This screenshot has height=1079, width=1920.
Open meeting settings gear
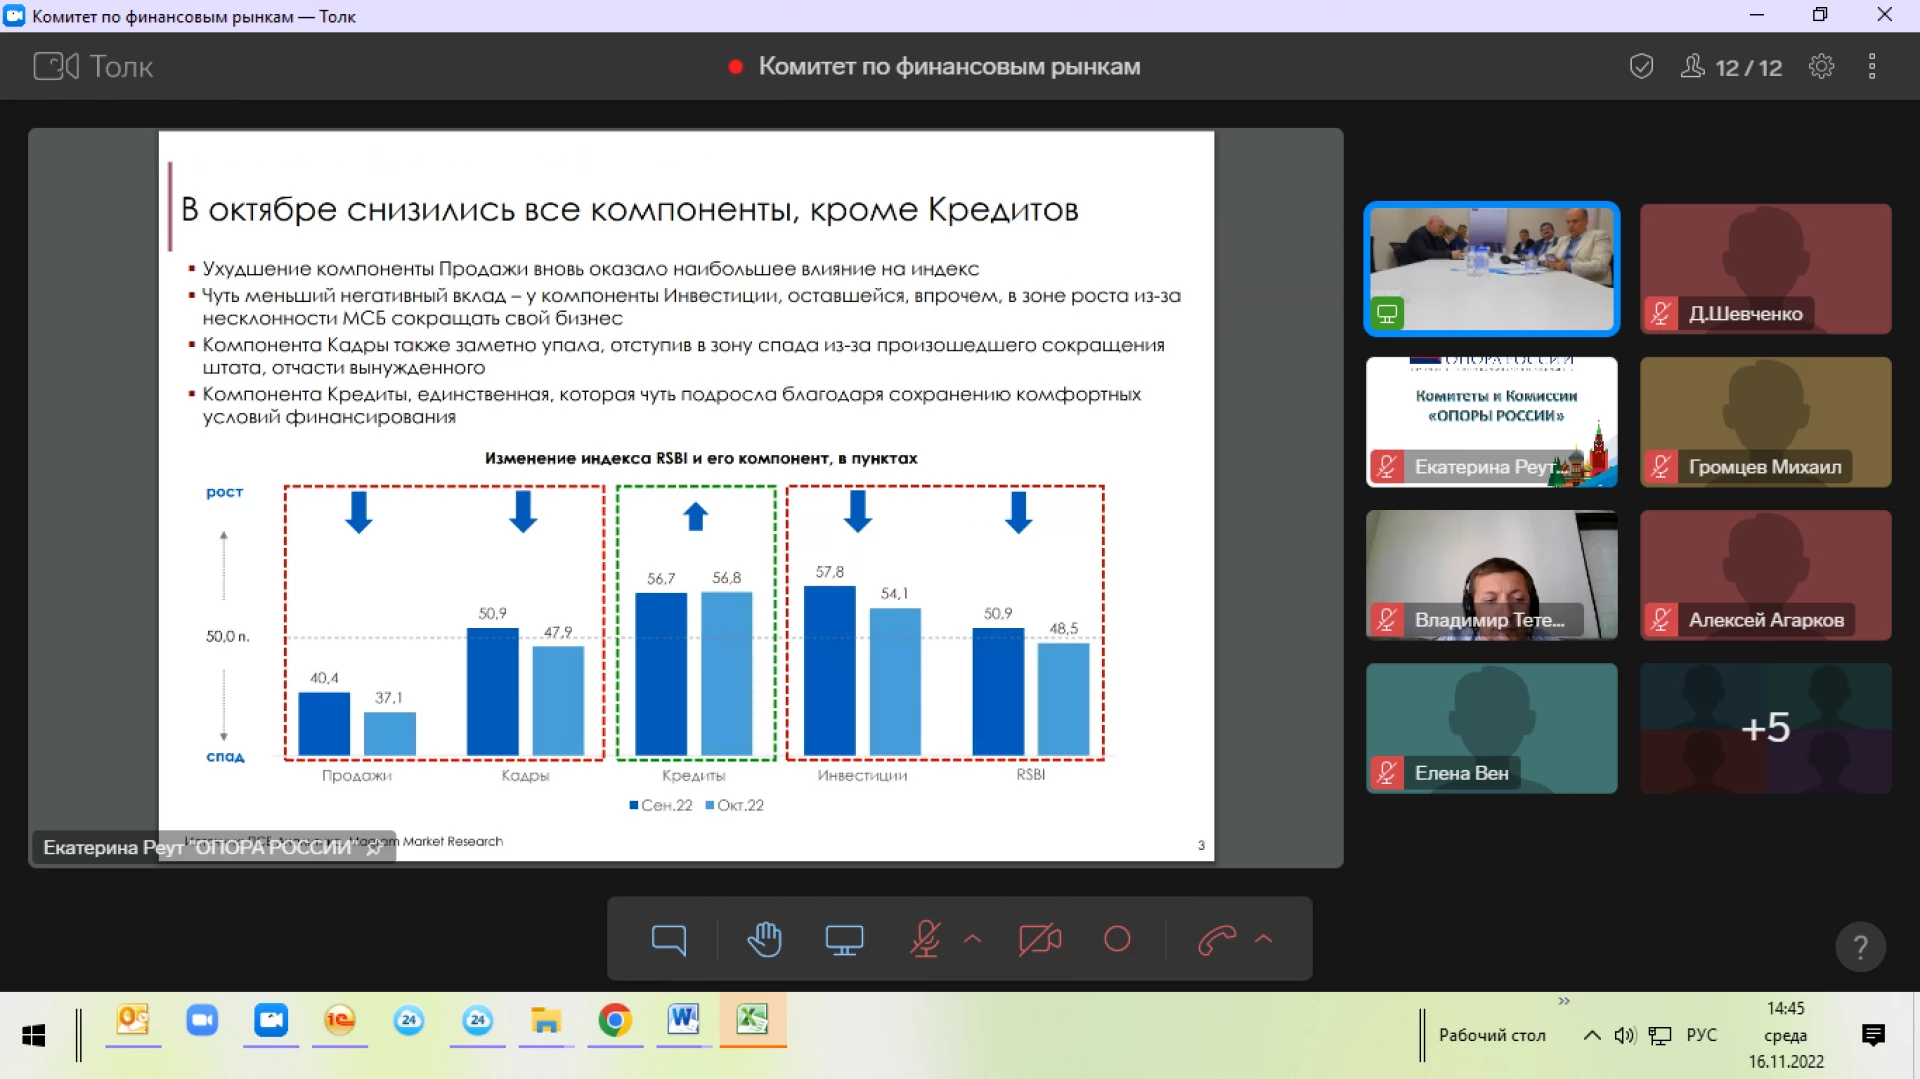(x=1821, y=67)
